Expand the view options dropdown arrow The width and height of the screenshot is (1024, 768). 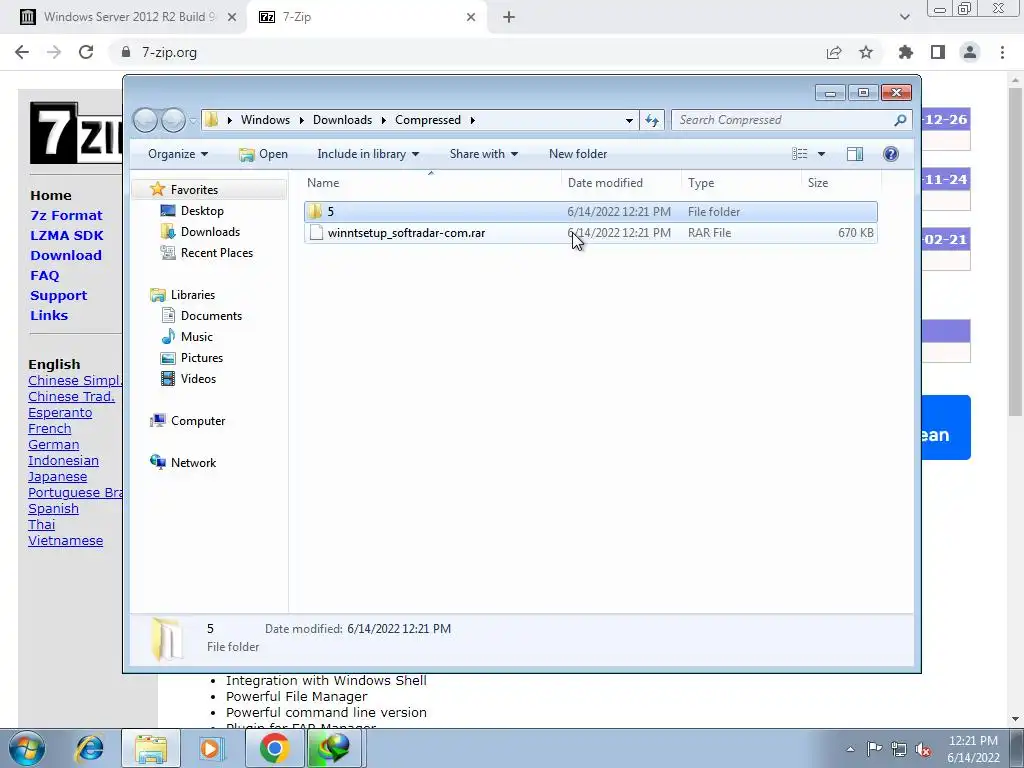(x=822, y=154)
